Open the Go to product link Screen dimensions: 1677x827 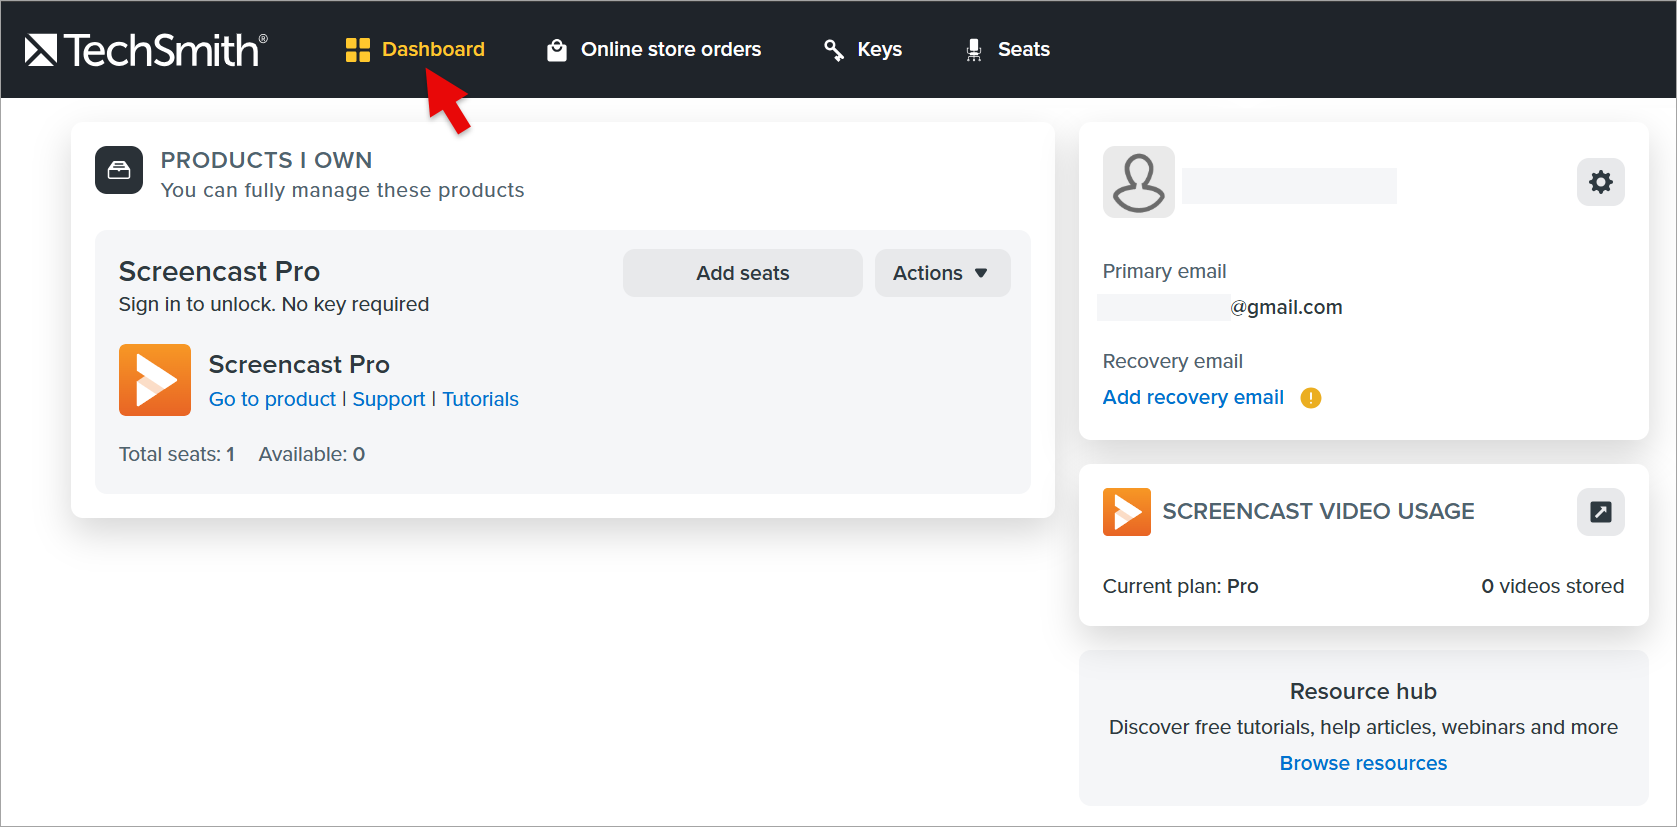click(x=272, y=399)
